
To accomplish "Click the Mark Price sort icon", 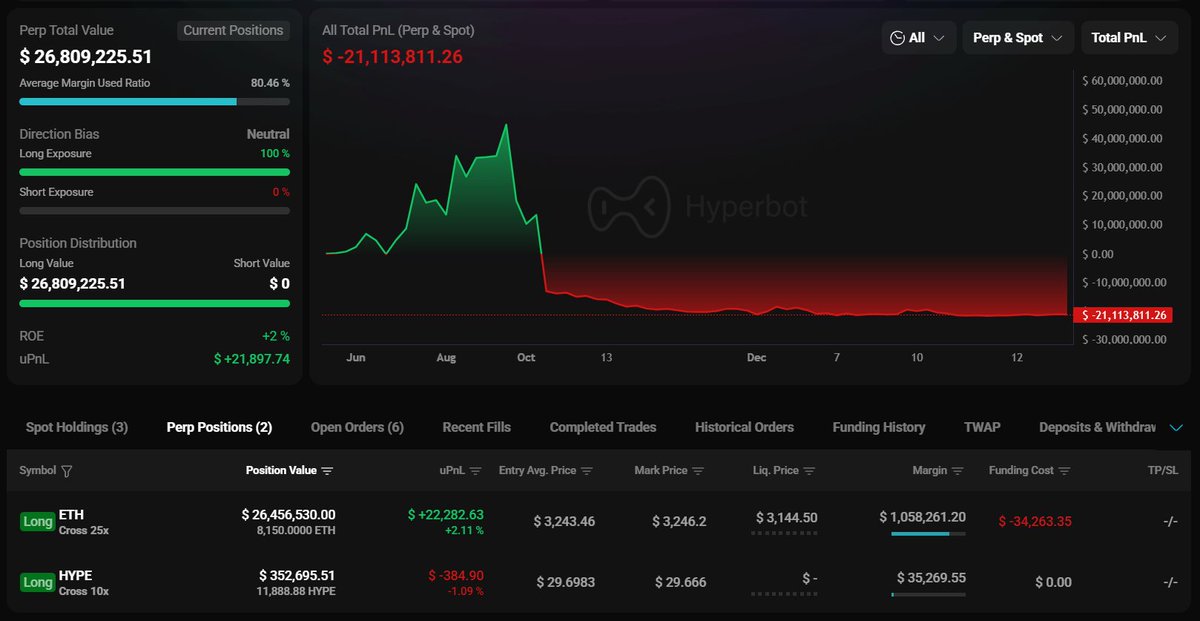I will (698, 471).
